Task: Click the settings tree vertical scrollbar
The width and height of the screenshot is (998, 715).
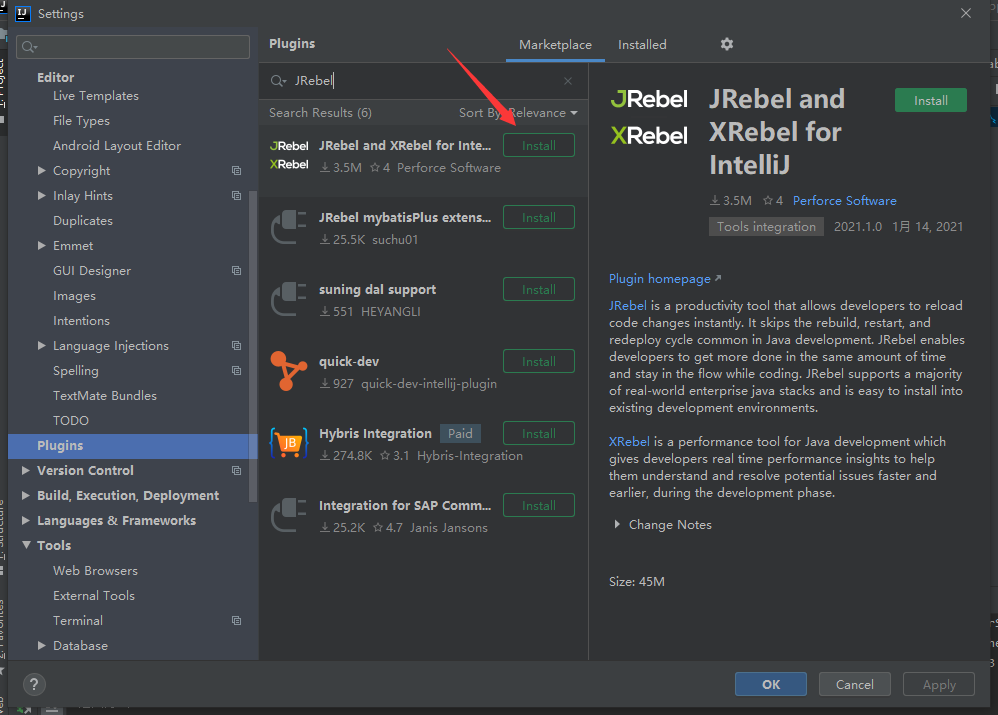Action: [253, 347]
